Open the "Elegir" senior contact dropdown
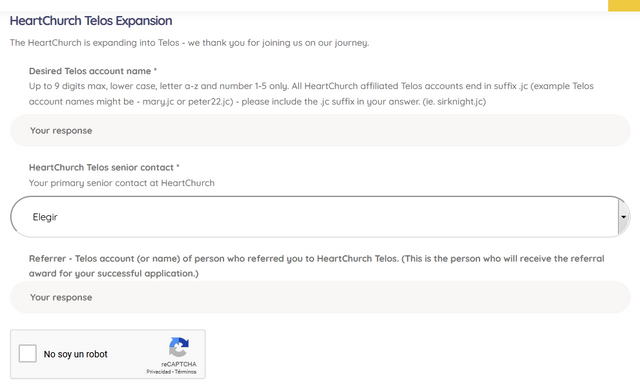Image resolution: width=640 pixels, height=390 pixels. (x=320, y=217)
